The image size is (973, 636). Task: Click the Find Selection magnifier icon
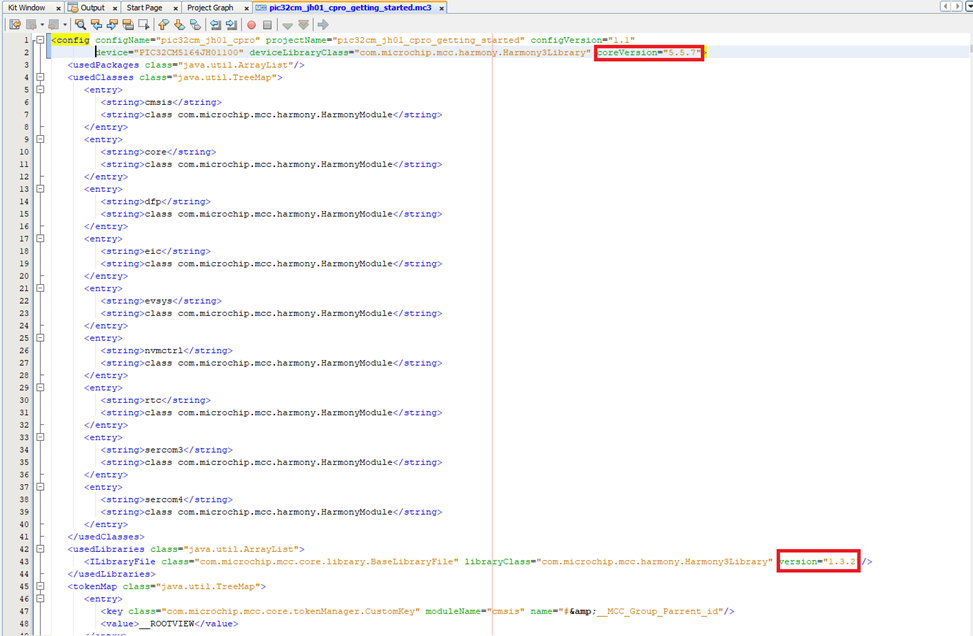point(80,25)
